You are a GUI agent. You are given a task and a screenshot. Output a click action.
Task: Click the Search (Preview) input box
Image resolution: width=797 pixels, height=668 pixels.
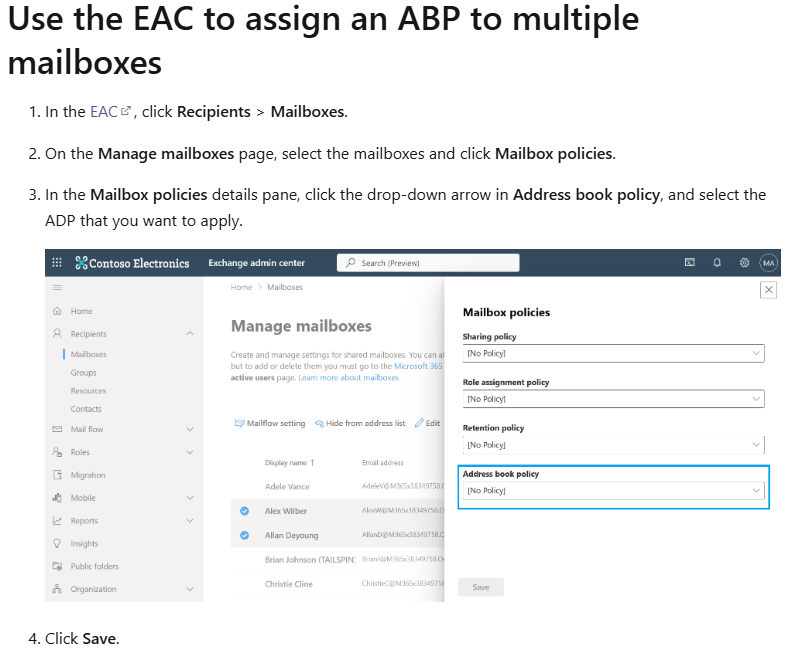coord(428,263)
